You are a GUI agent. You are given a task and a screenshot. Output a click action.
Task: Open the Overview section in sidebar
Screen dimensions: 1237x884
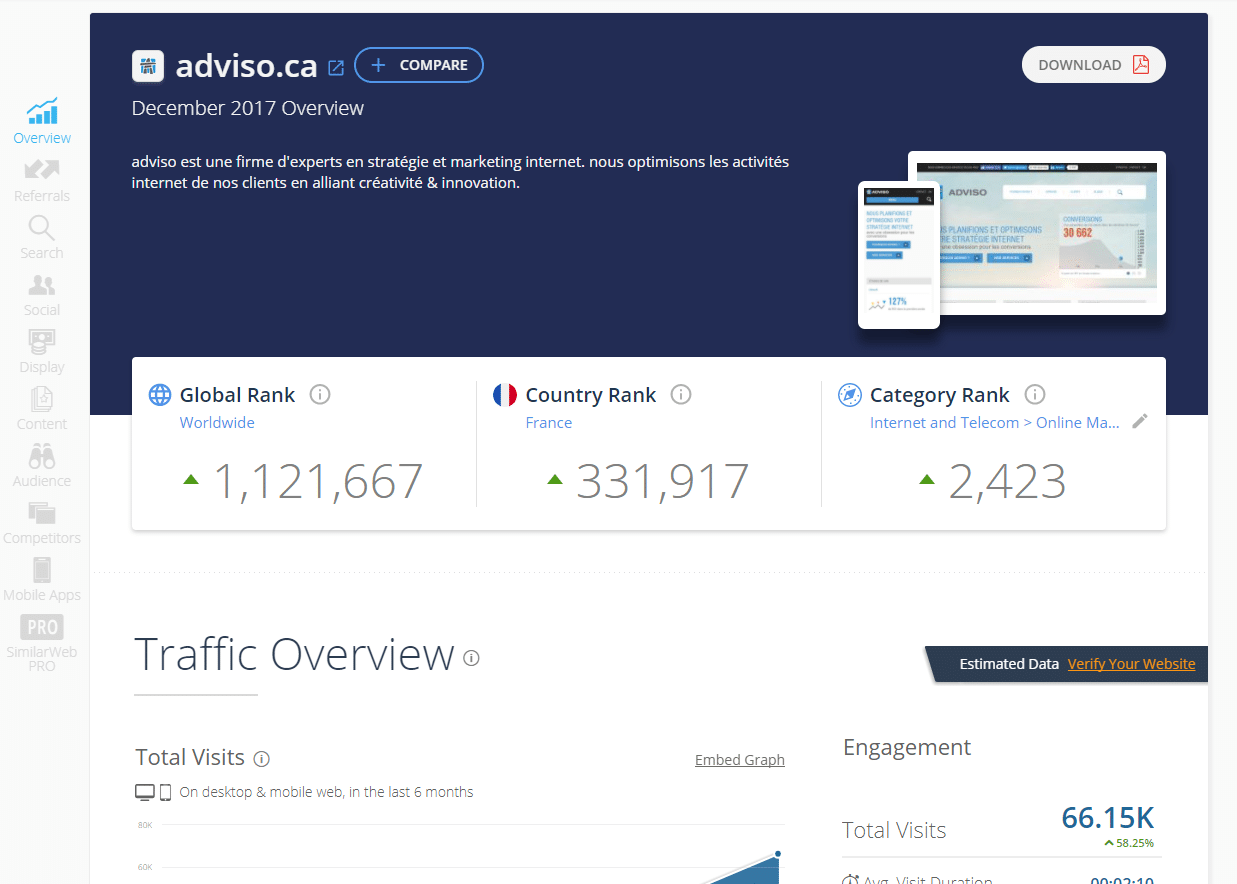[42, 121]
